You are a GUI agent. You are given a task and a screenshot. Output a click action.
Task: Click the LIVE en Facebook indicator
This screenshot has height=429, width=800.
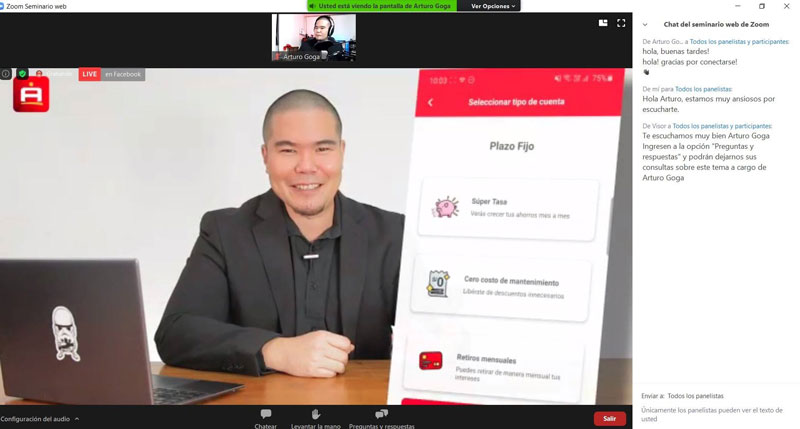click(x=112, y=74)
